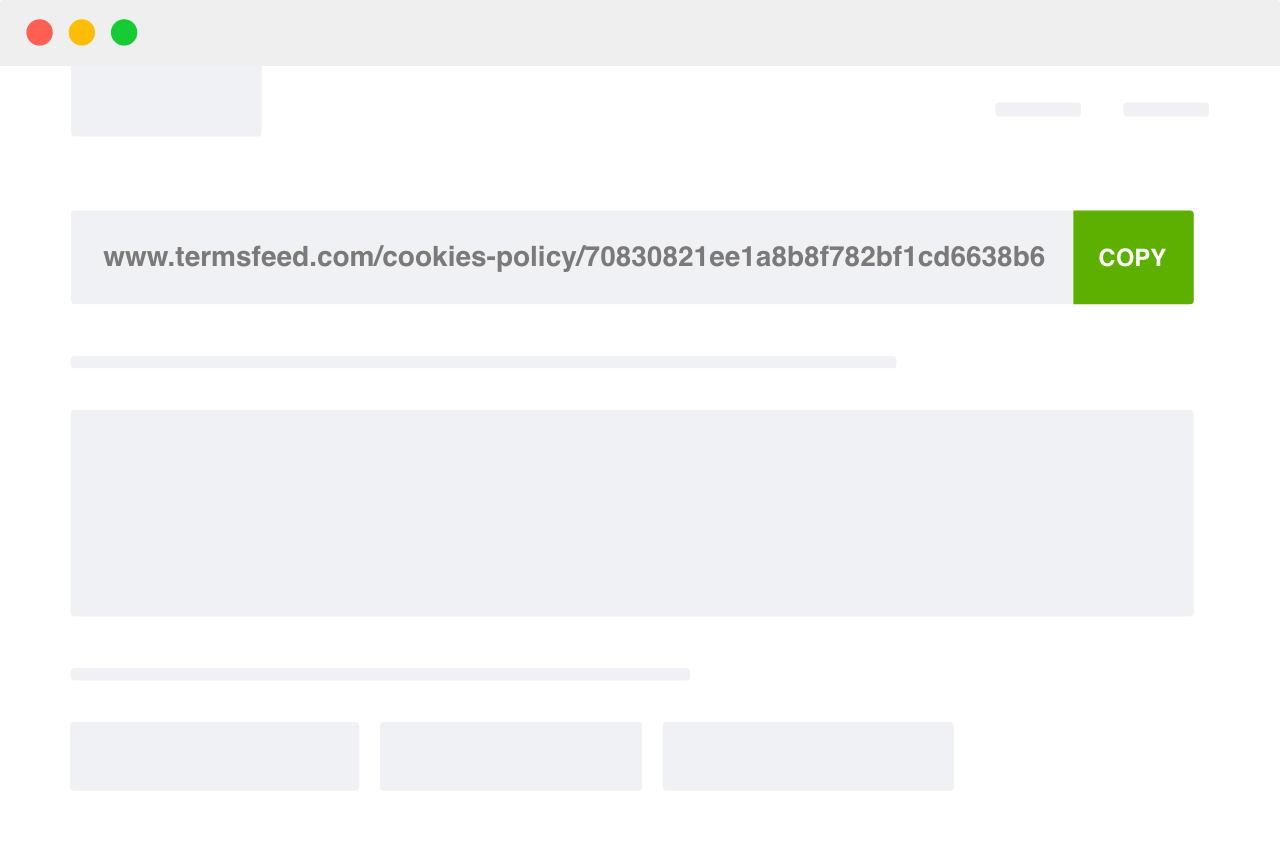Click the green COPY button
Viewport: 1280px width, 854px height.
(1133, 257)
